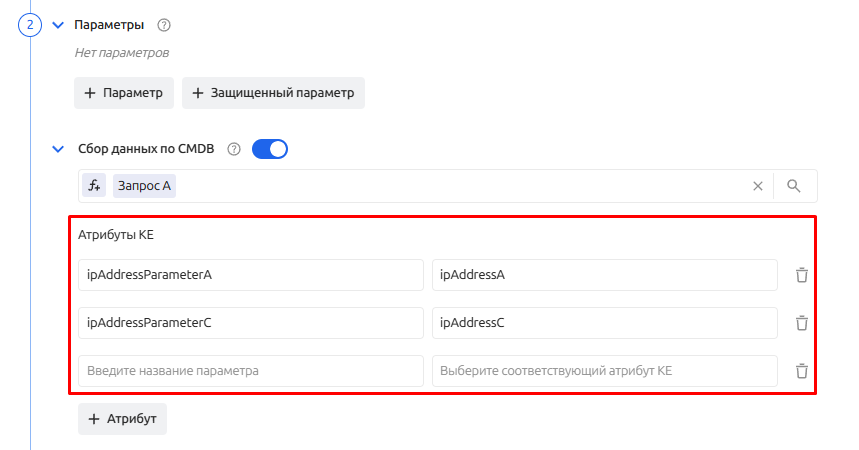Click the empty parameter name field
This screenshot has height=450, width=859.
tap(250, 371)
